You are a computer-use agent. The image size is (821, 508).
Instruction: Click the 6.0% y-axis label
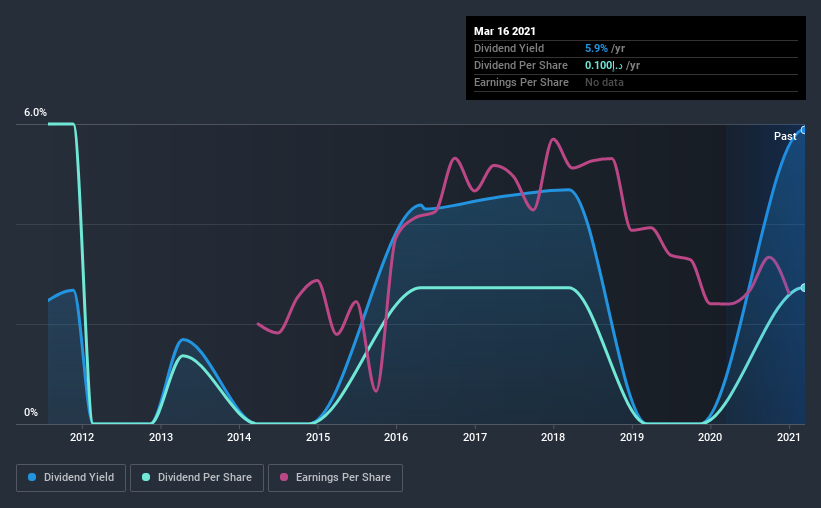click(x=35, y=113)
